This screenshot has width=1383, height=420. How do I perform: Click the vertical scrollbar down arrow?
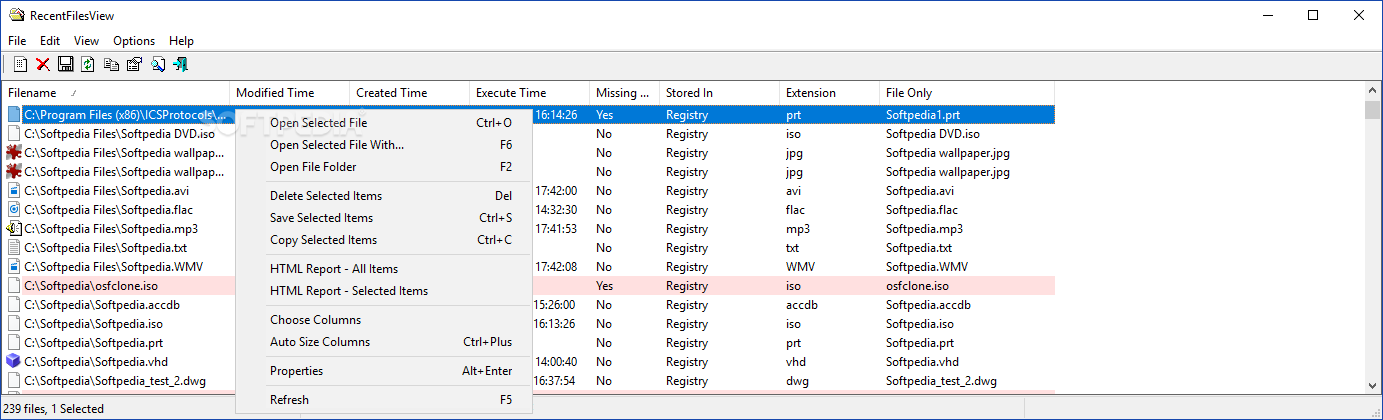(x=1372, y=385)
